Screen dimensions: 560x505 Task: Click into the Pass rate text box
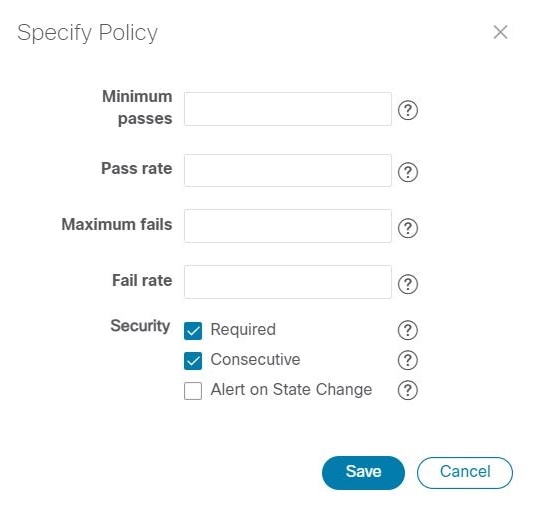(x=288, y=170)
